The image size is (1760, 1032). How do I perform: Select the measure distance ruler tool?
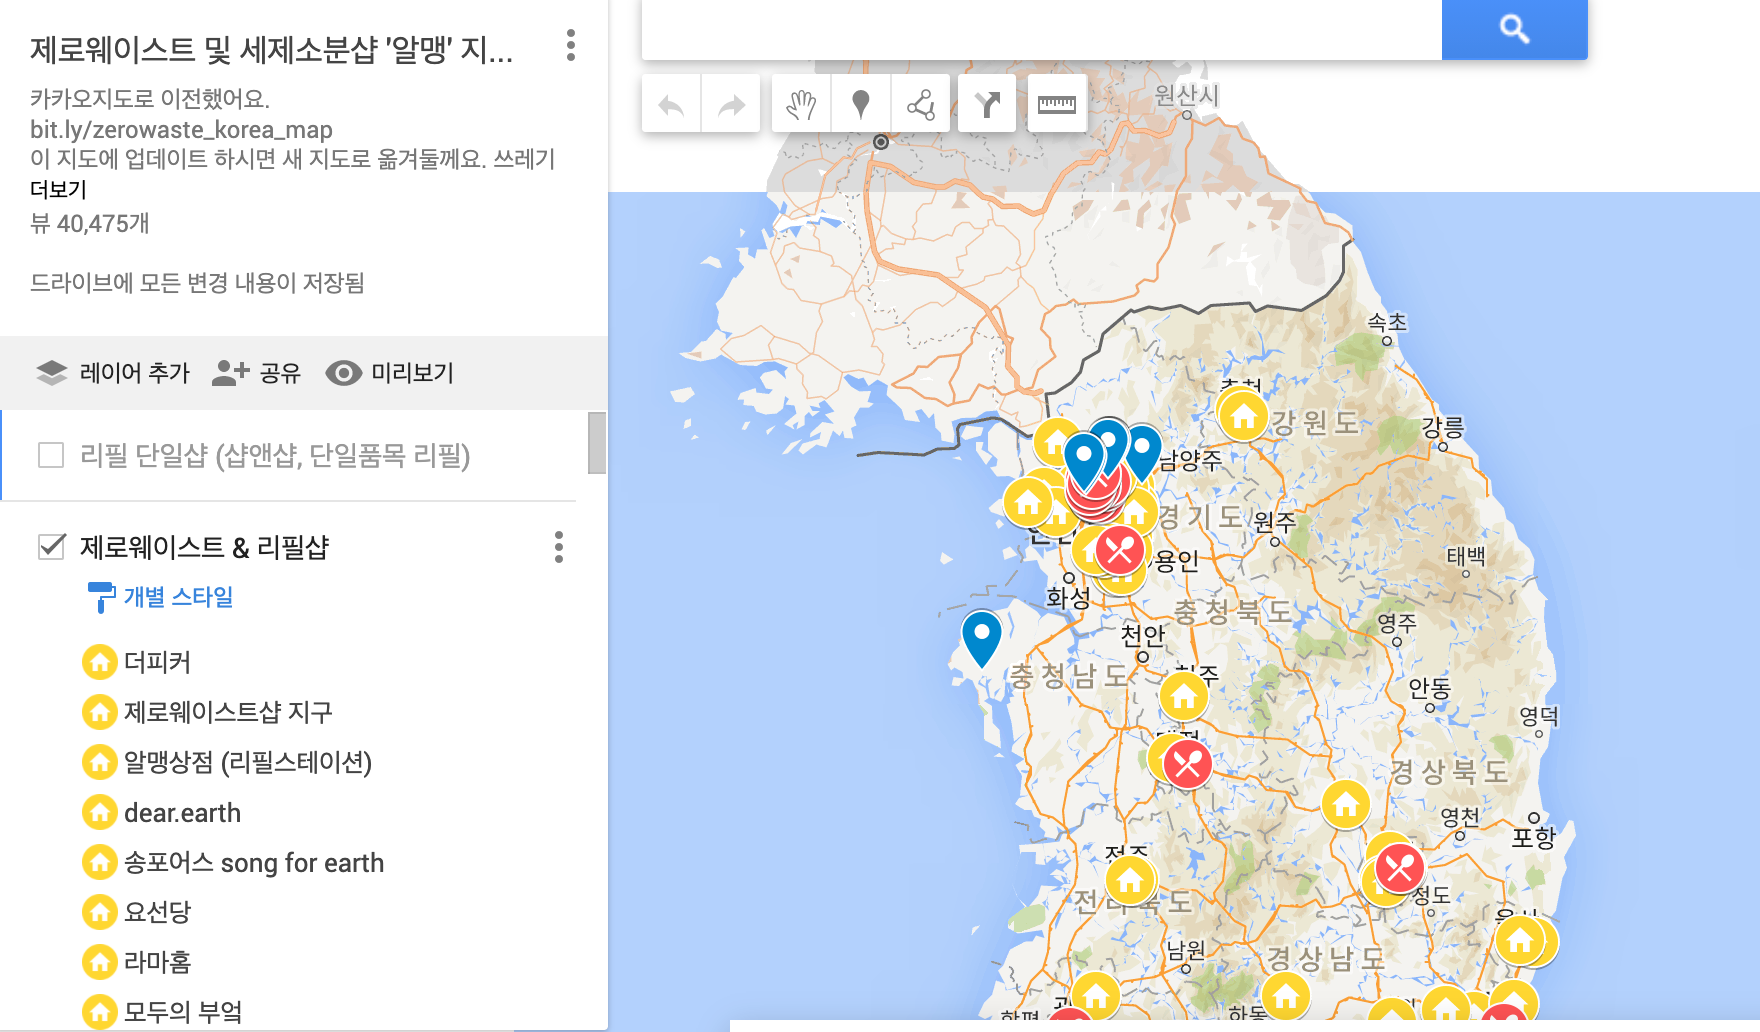pyautogui.click(x=1056, y=105)
